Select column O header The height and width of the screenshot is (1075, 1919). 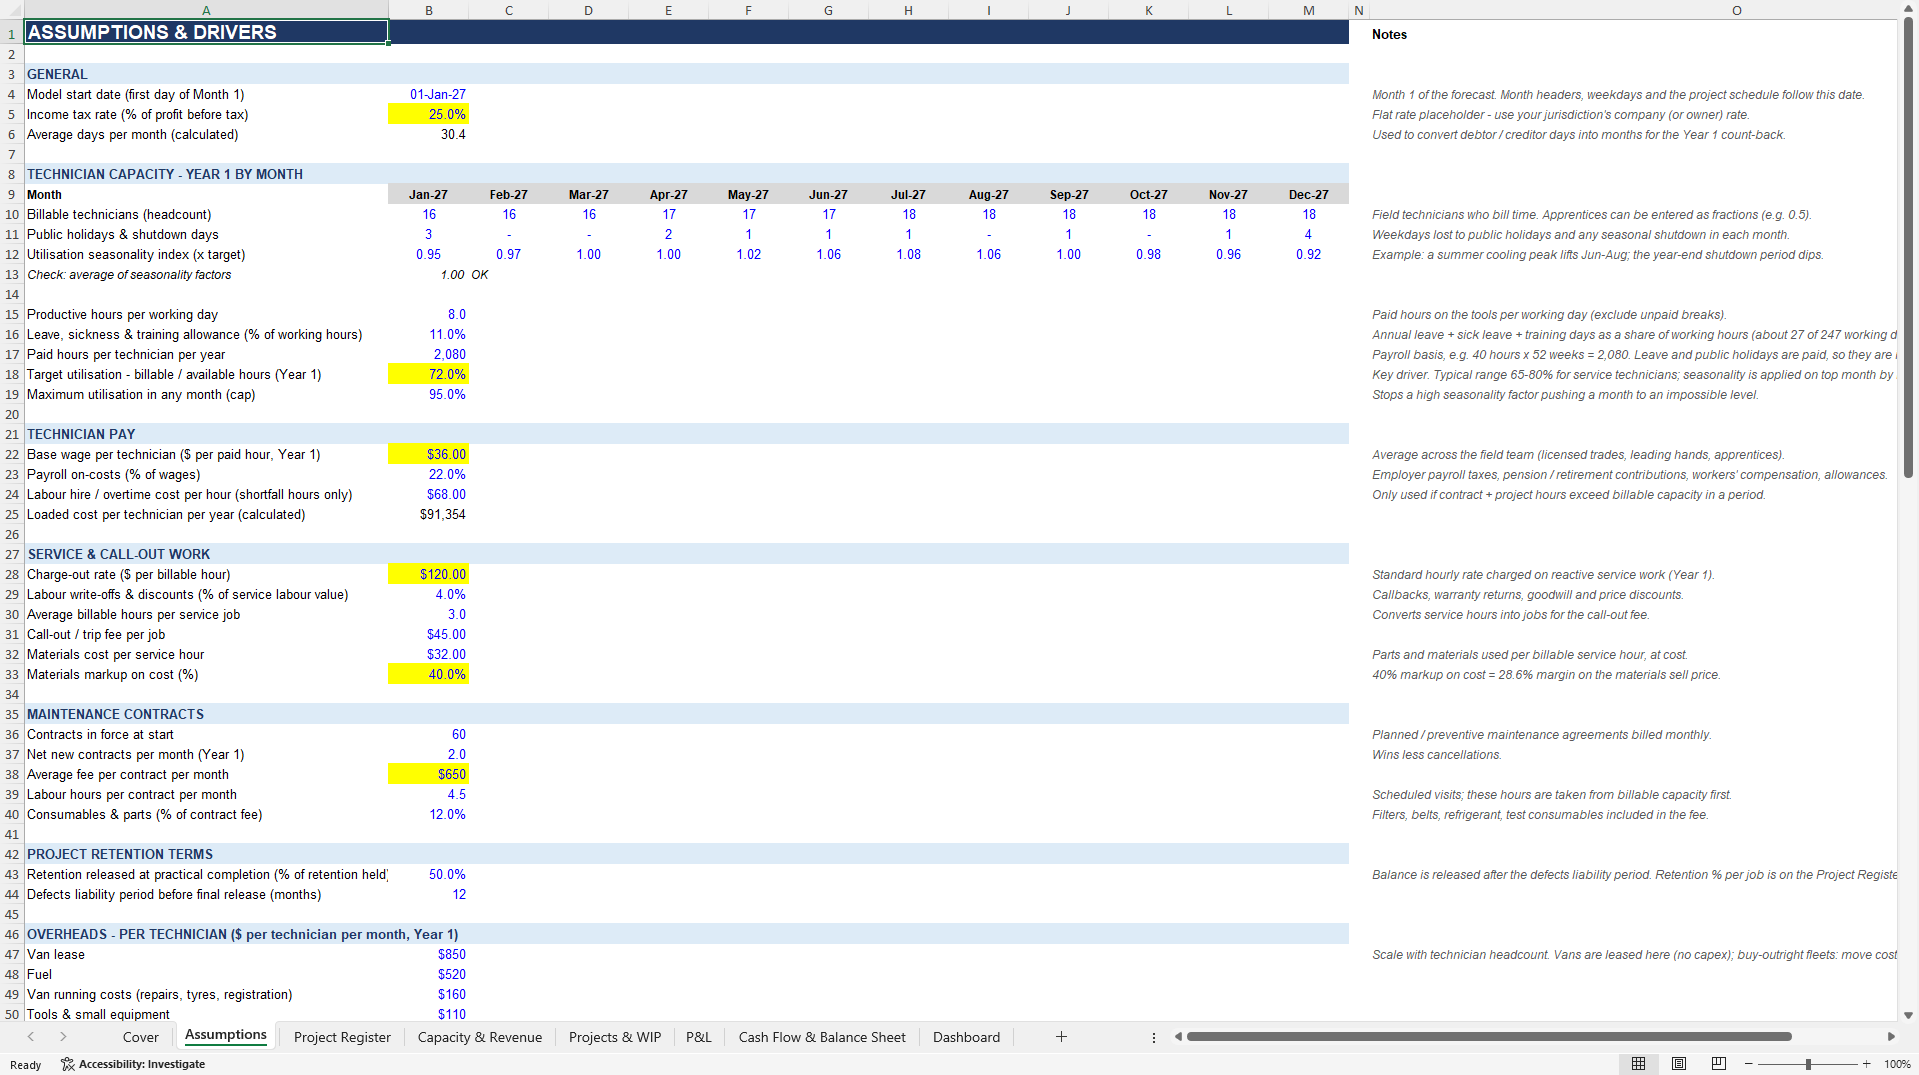(x=1736, y=10)
